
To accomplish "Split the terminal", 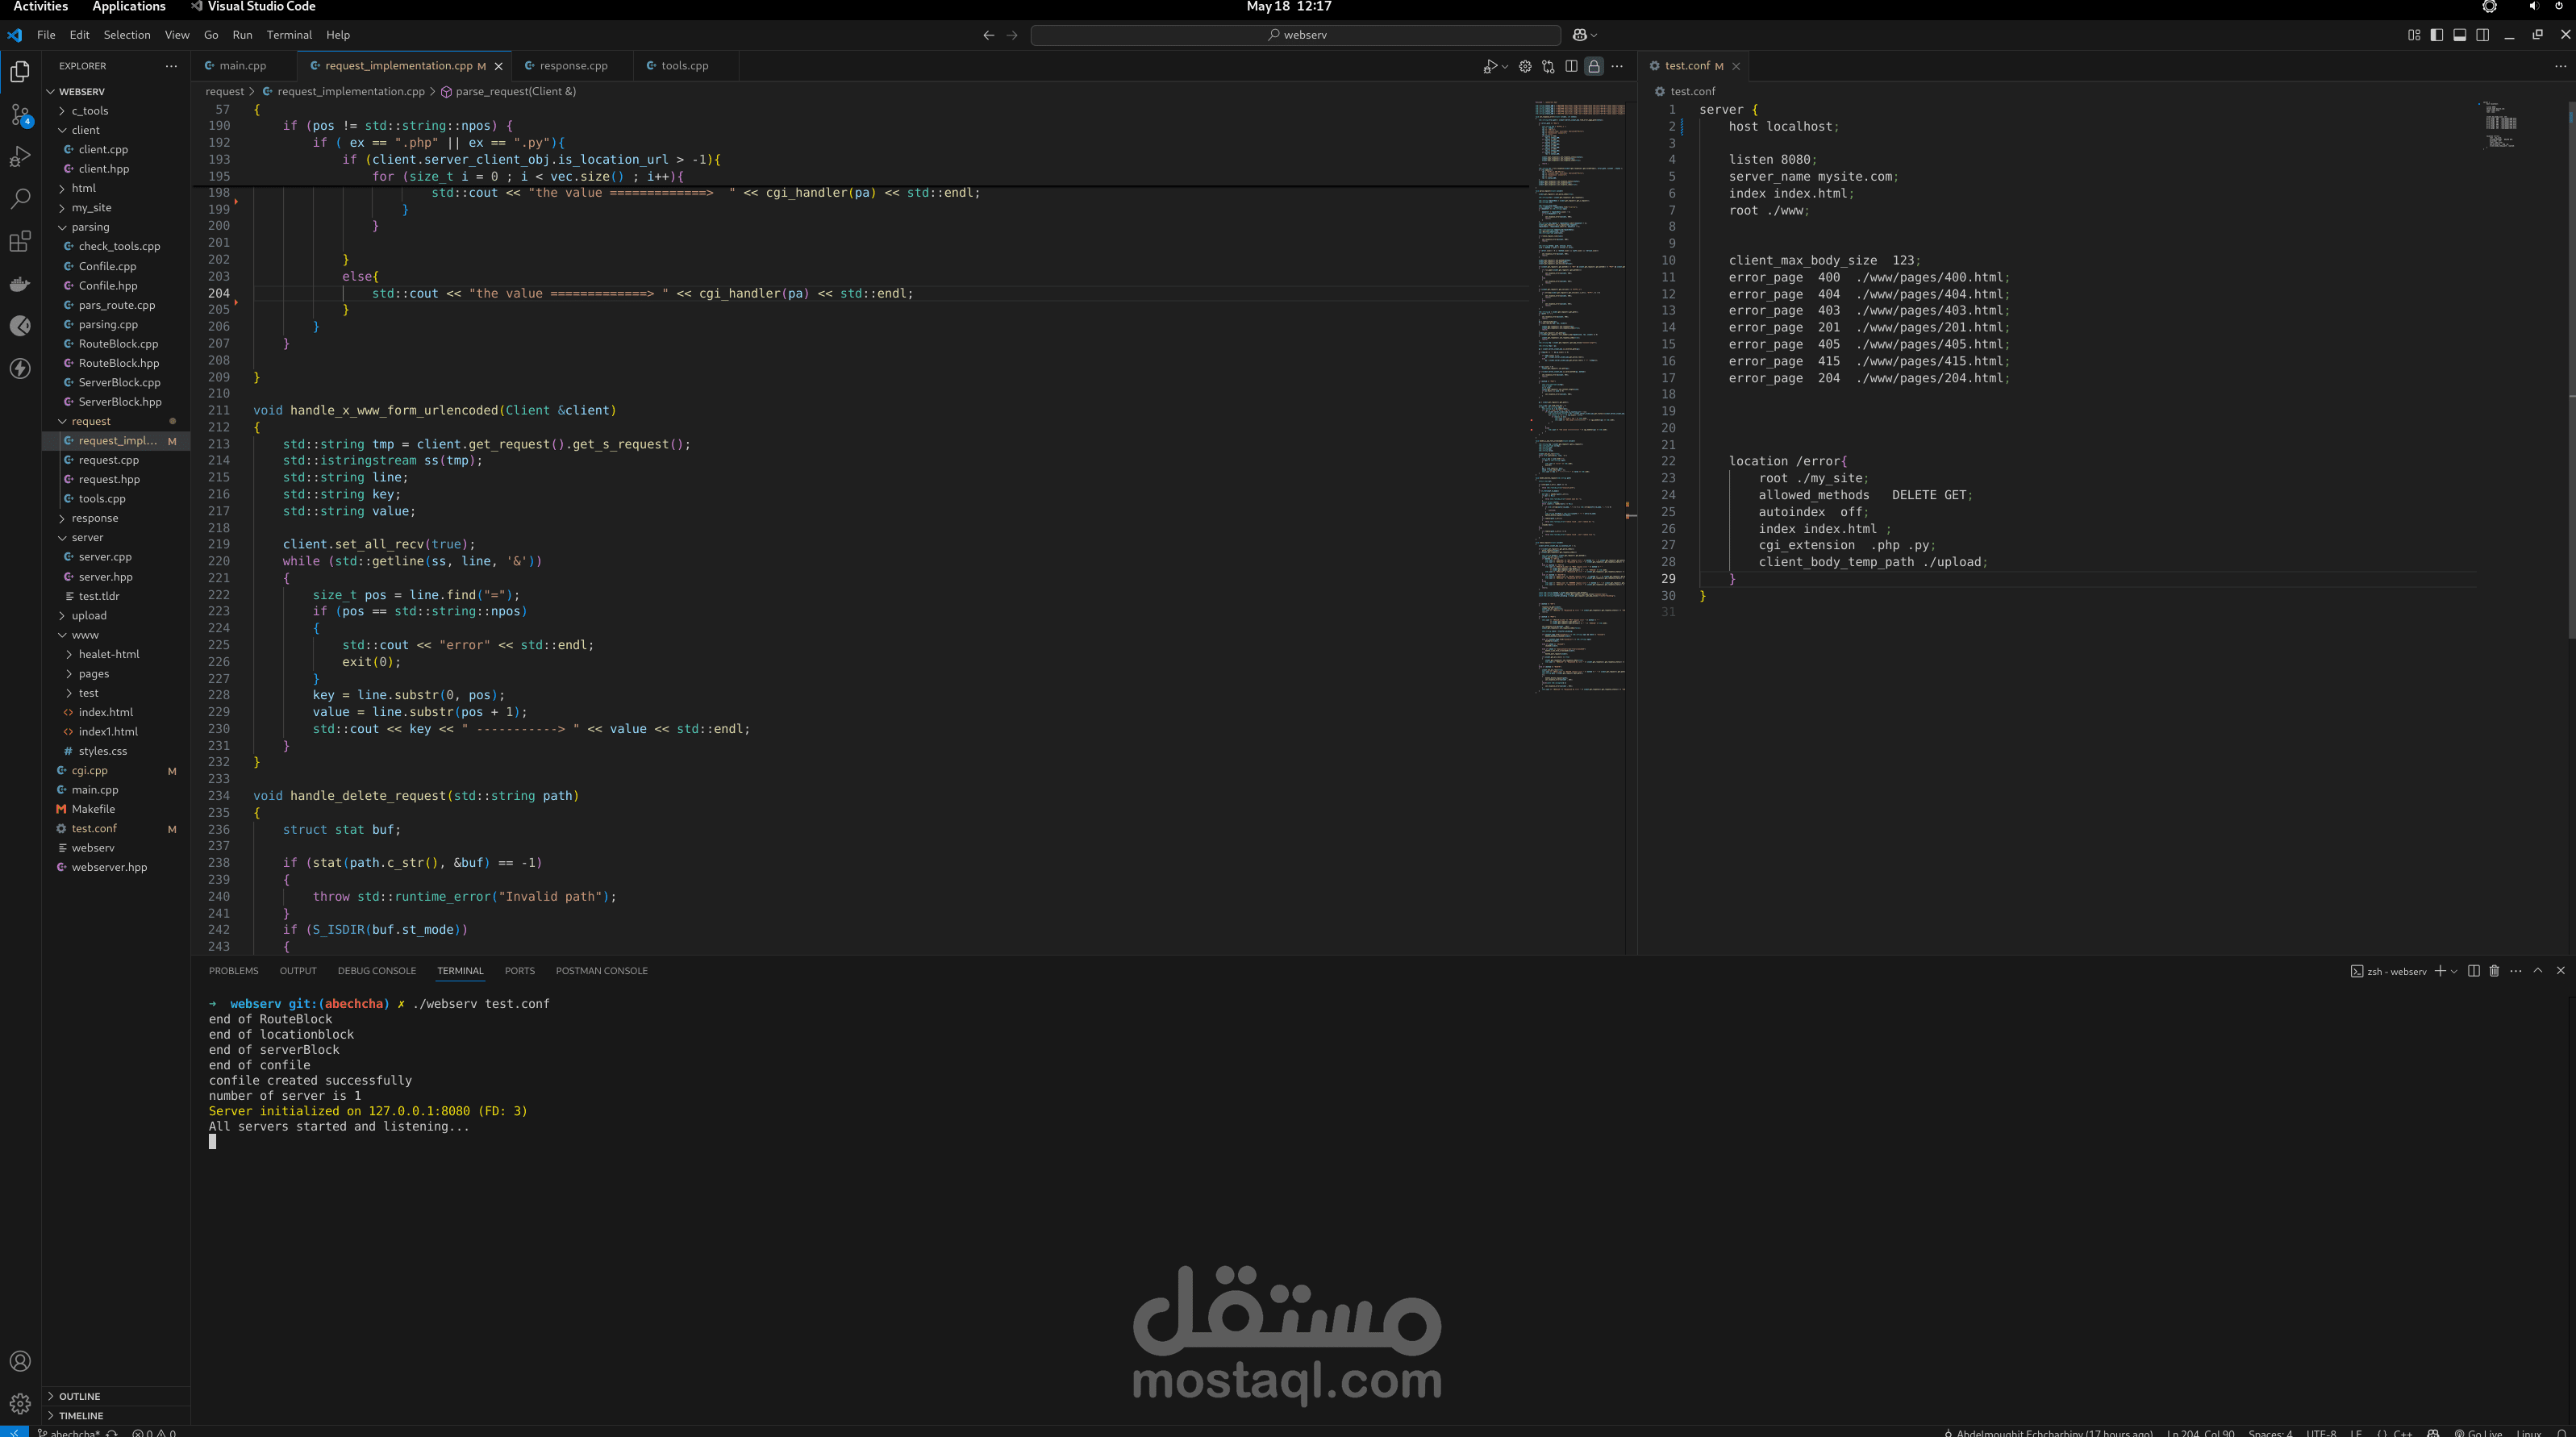I will 2474,971.
